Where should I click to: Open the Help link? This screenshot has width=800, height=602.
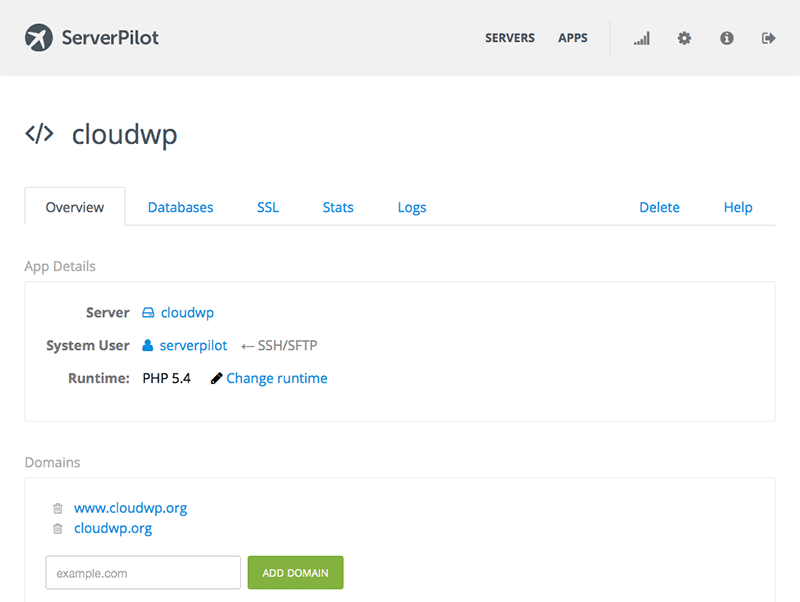tap(738, 207)
